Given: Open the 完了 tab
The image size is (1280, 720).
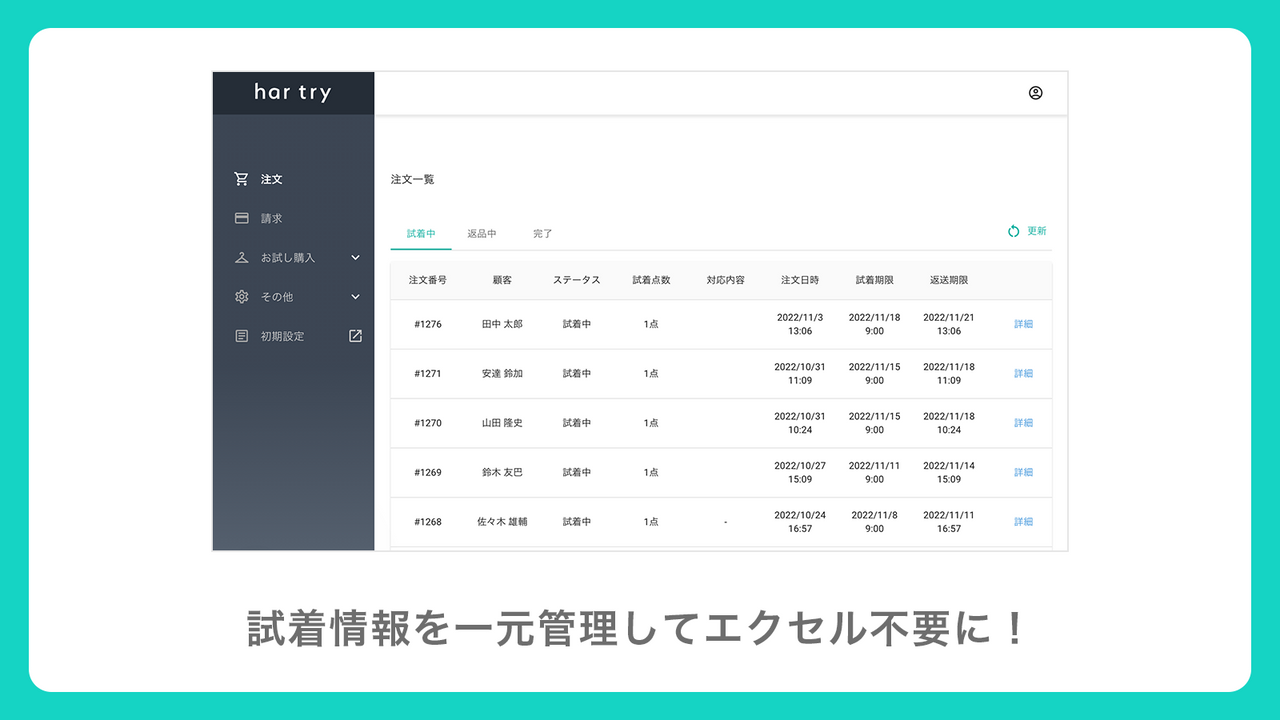Looking at the screenshot, I should [542, 232].
